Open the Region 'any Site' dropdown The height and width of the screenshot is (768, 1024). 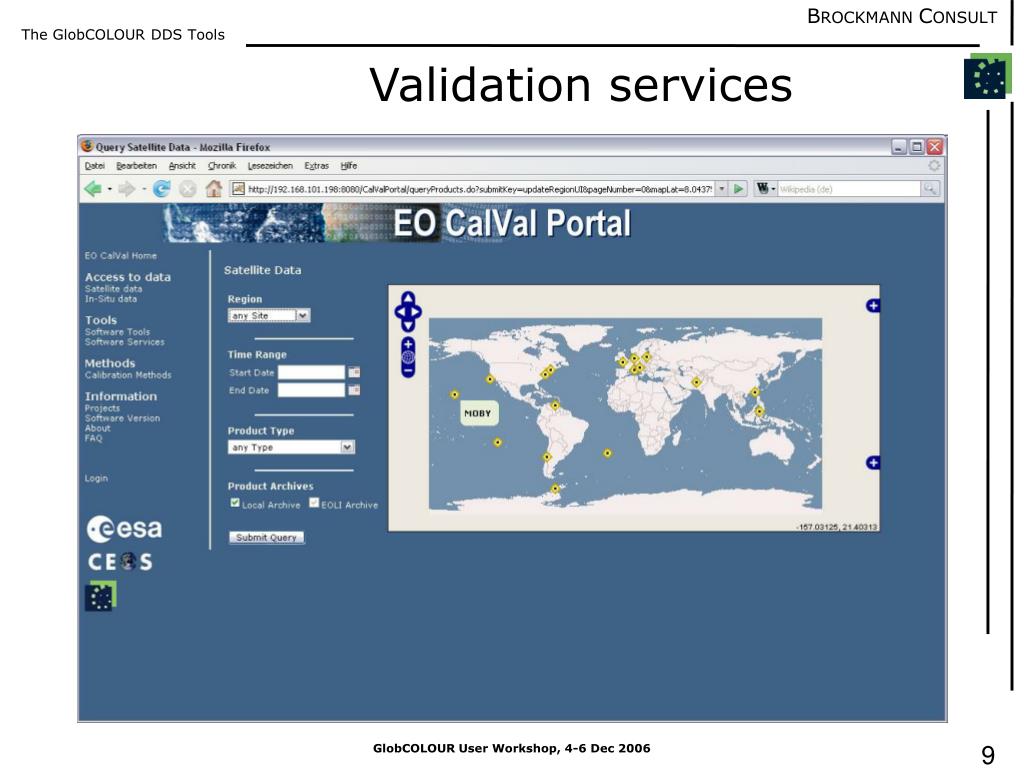coord(269,315)
